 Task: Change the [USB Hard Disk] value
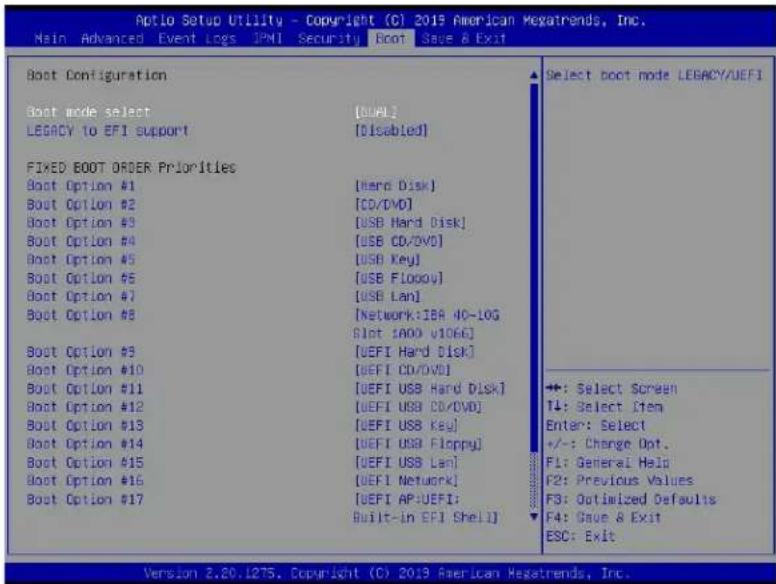[x=410, y=223]
